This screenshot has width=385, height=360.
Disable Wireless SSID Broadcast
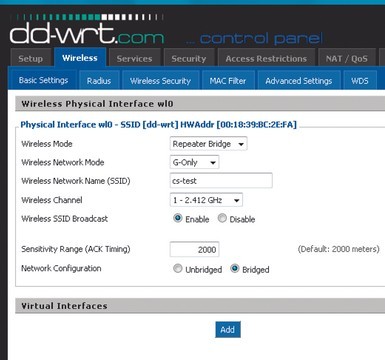(222, 218)
